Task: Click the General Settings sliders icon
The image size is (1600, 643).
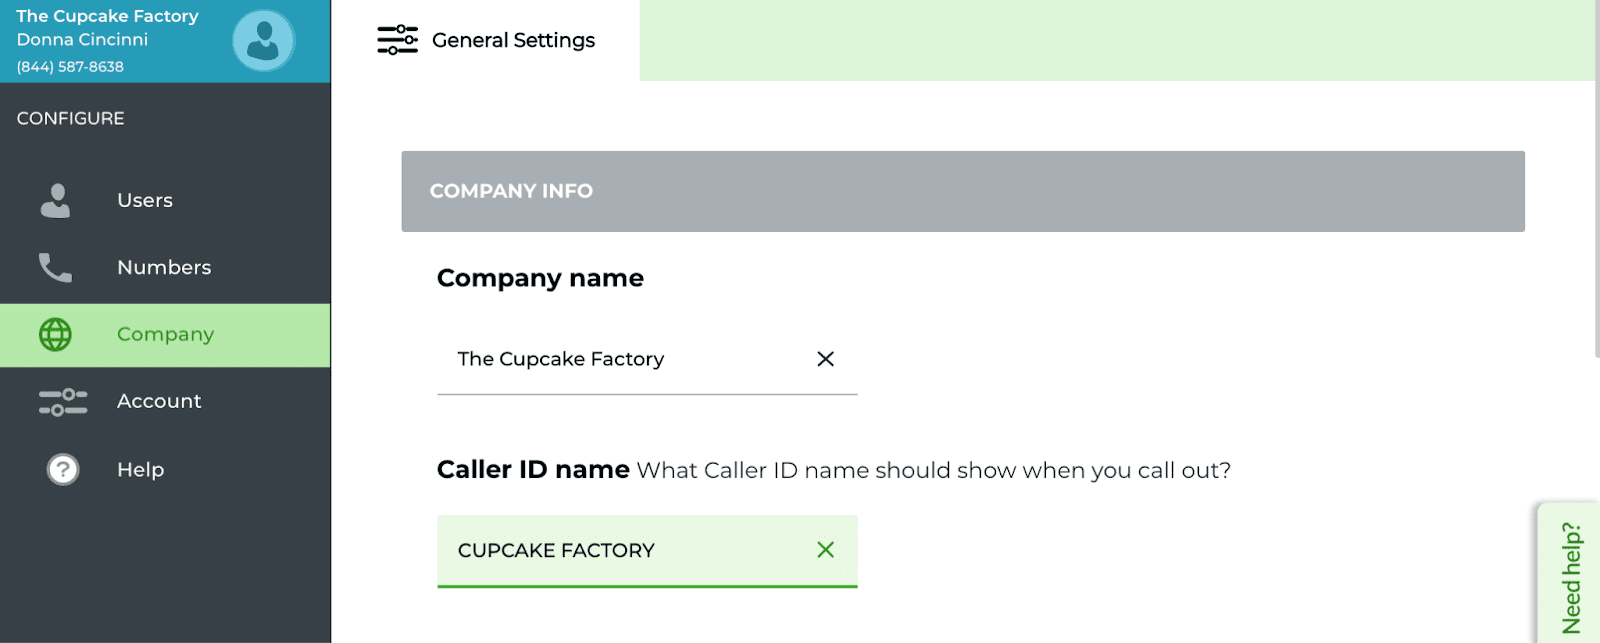Action: (397, 40)
